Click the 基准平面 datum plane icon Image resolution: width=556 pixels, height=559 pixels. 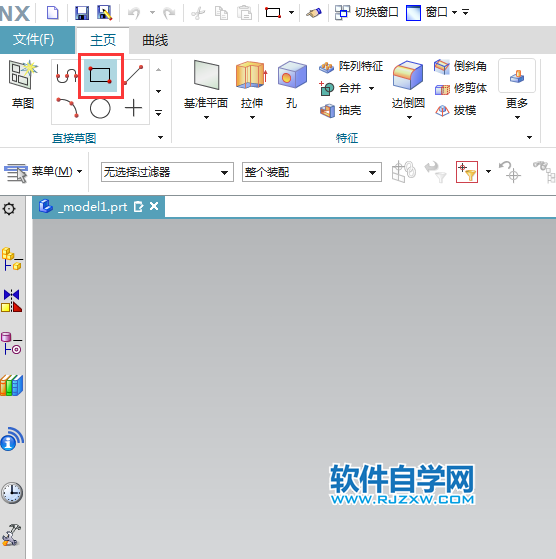click(x=206, y=76)
